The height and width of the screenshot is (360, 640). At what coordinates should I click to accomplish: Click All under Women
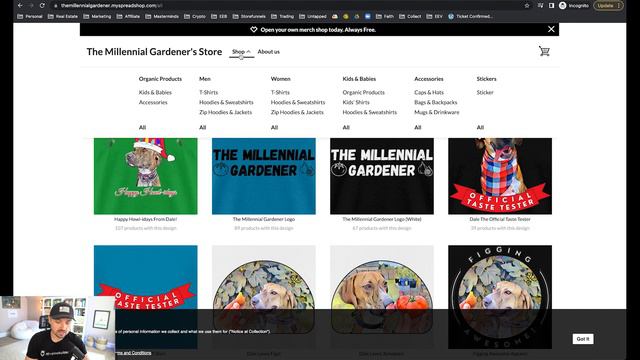pos(274,127)
